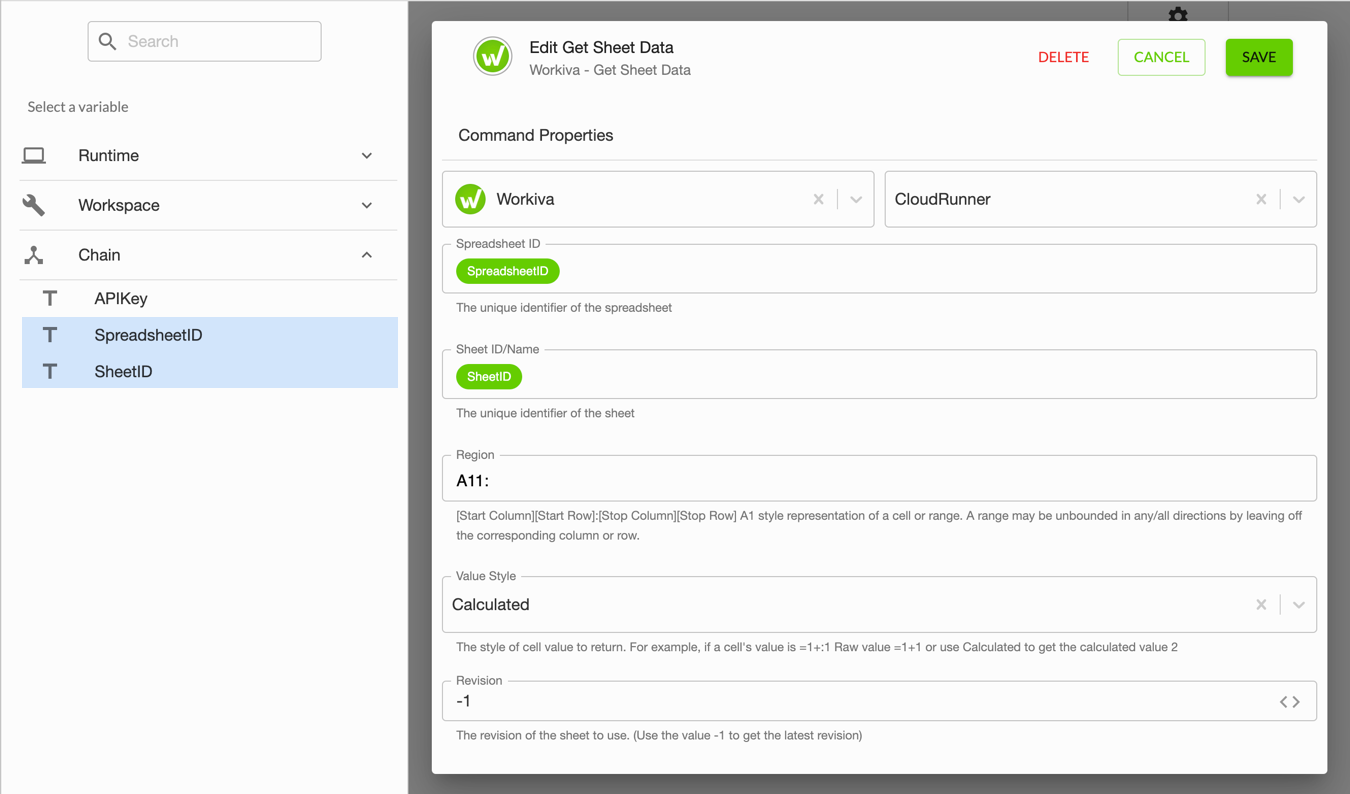Click the Command Properties heading
The image size is (1350, 794).
(x=536, y=135)
